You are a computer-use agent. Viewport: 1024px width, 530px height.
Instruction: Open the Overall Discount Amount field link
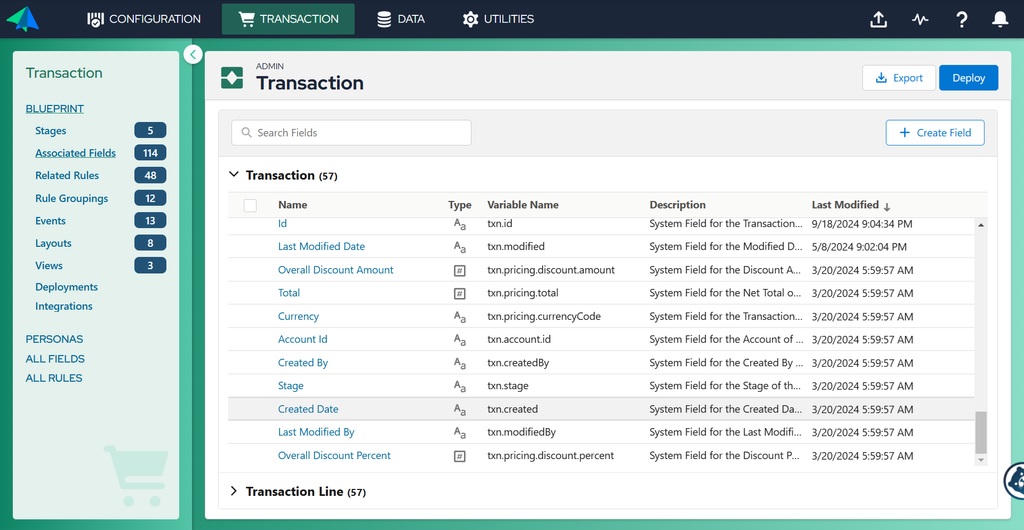(x=336, y=270)
